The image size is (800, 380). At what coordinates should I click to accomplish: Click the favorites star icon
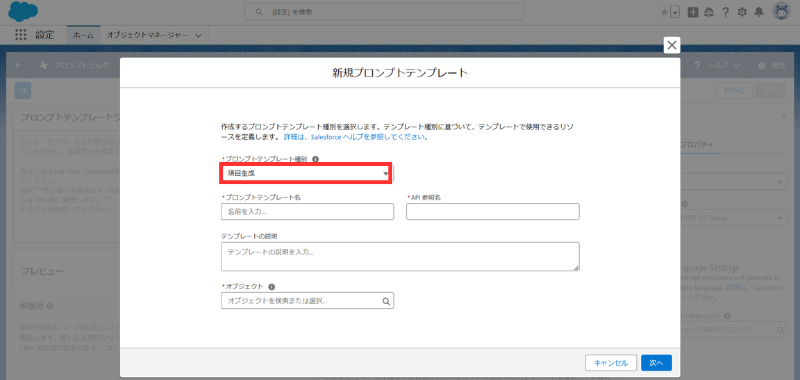pos(664,13)
